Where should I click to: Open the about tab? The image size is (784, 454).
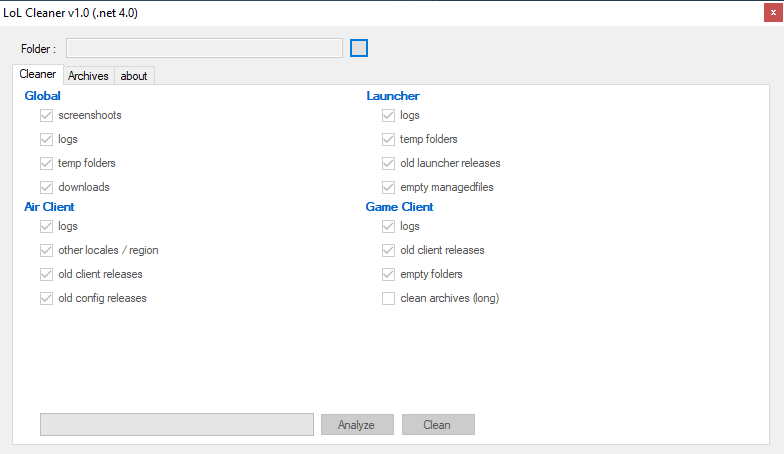coord(134,76)
